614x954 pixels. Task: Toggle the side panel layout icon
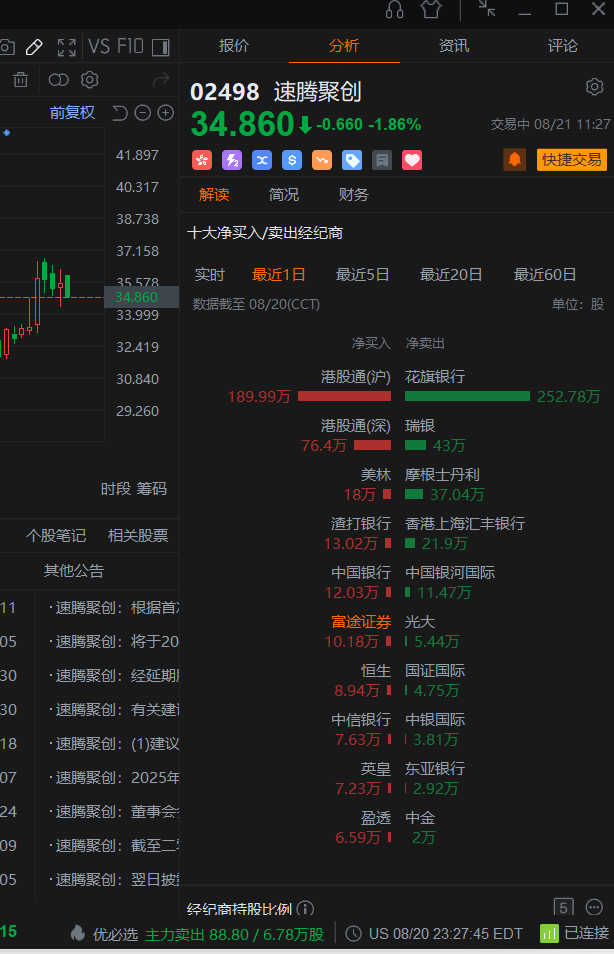tap(161, 47)
